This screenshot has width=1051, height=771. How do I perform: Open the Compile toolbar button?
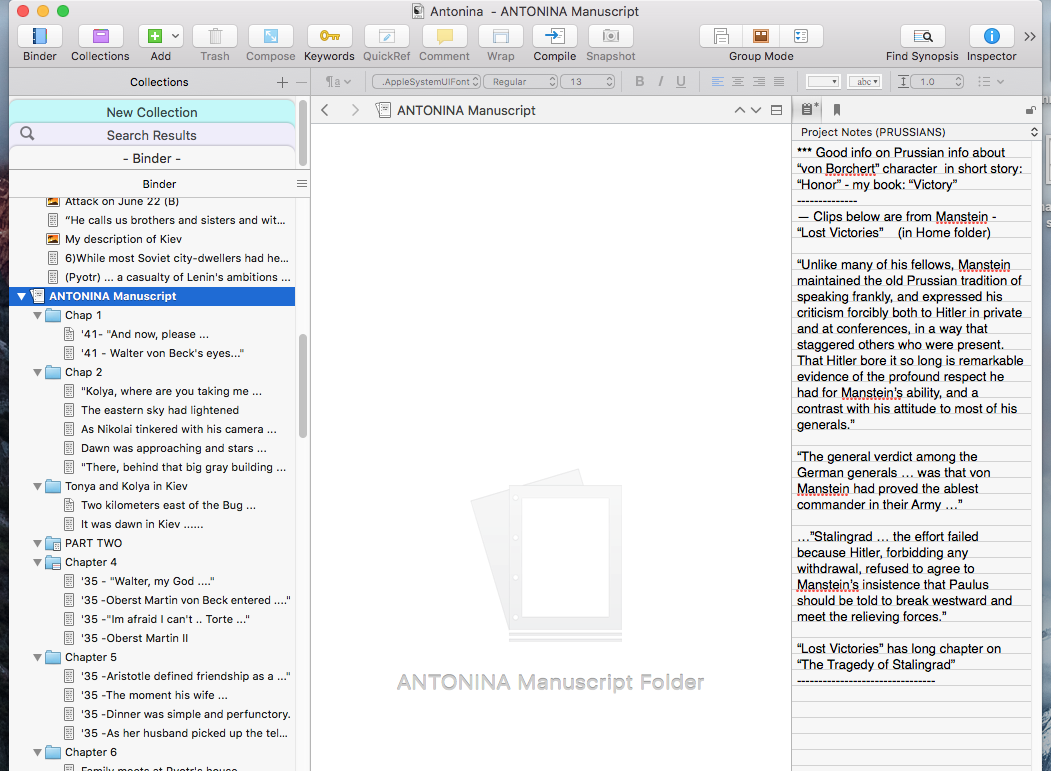[x=555, y=36]
